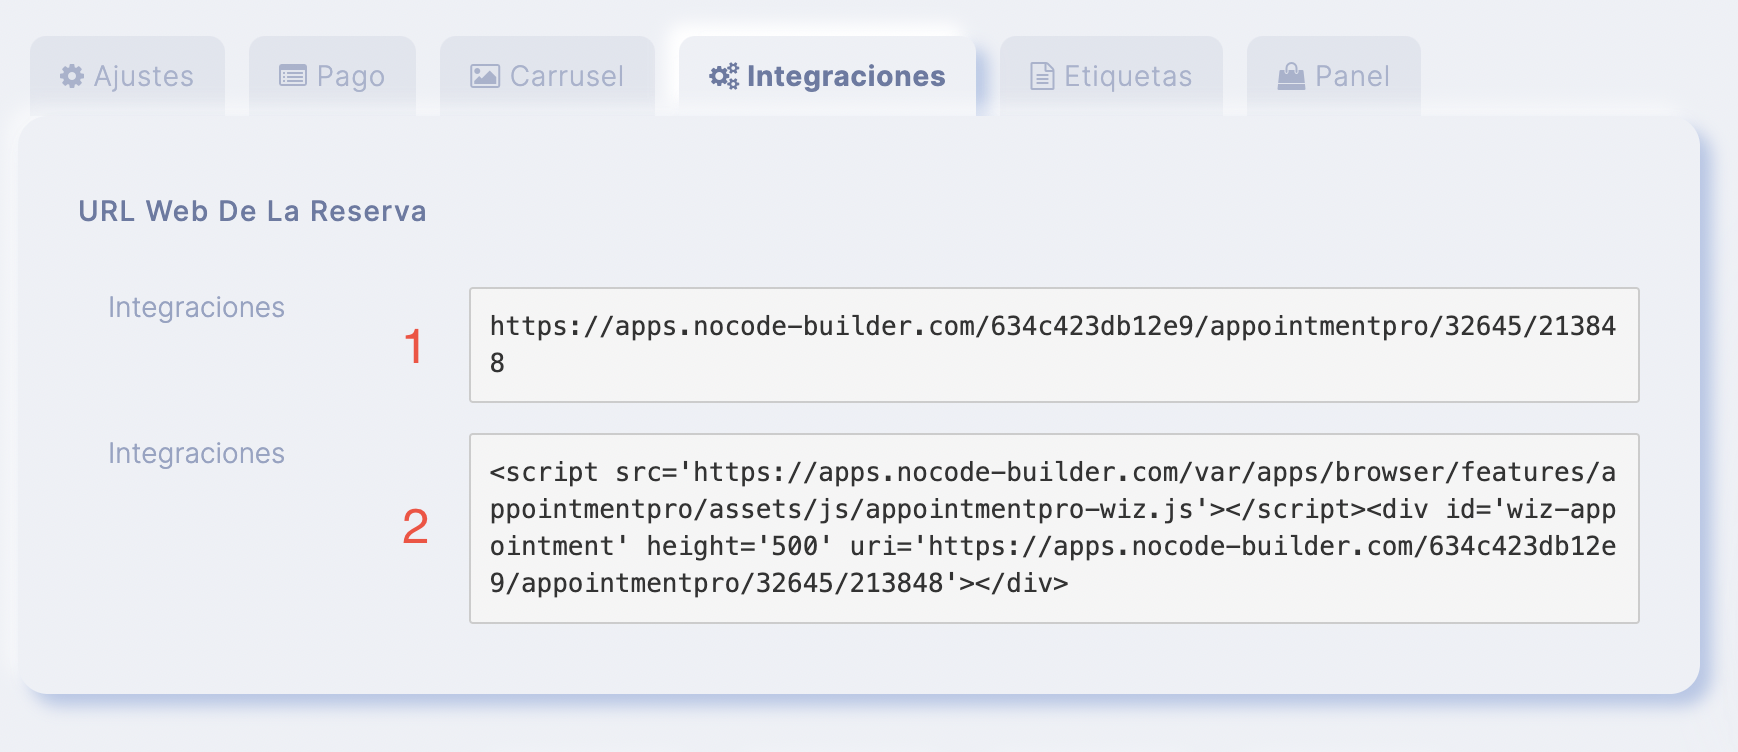Image resolution: width=1738 pixels, height=752 pixels.
Task: Click the gear icon on Ajustes tab
Action: click(72, 76)
